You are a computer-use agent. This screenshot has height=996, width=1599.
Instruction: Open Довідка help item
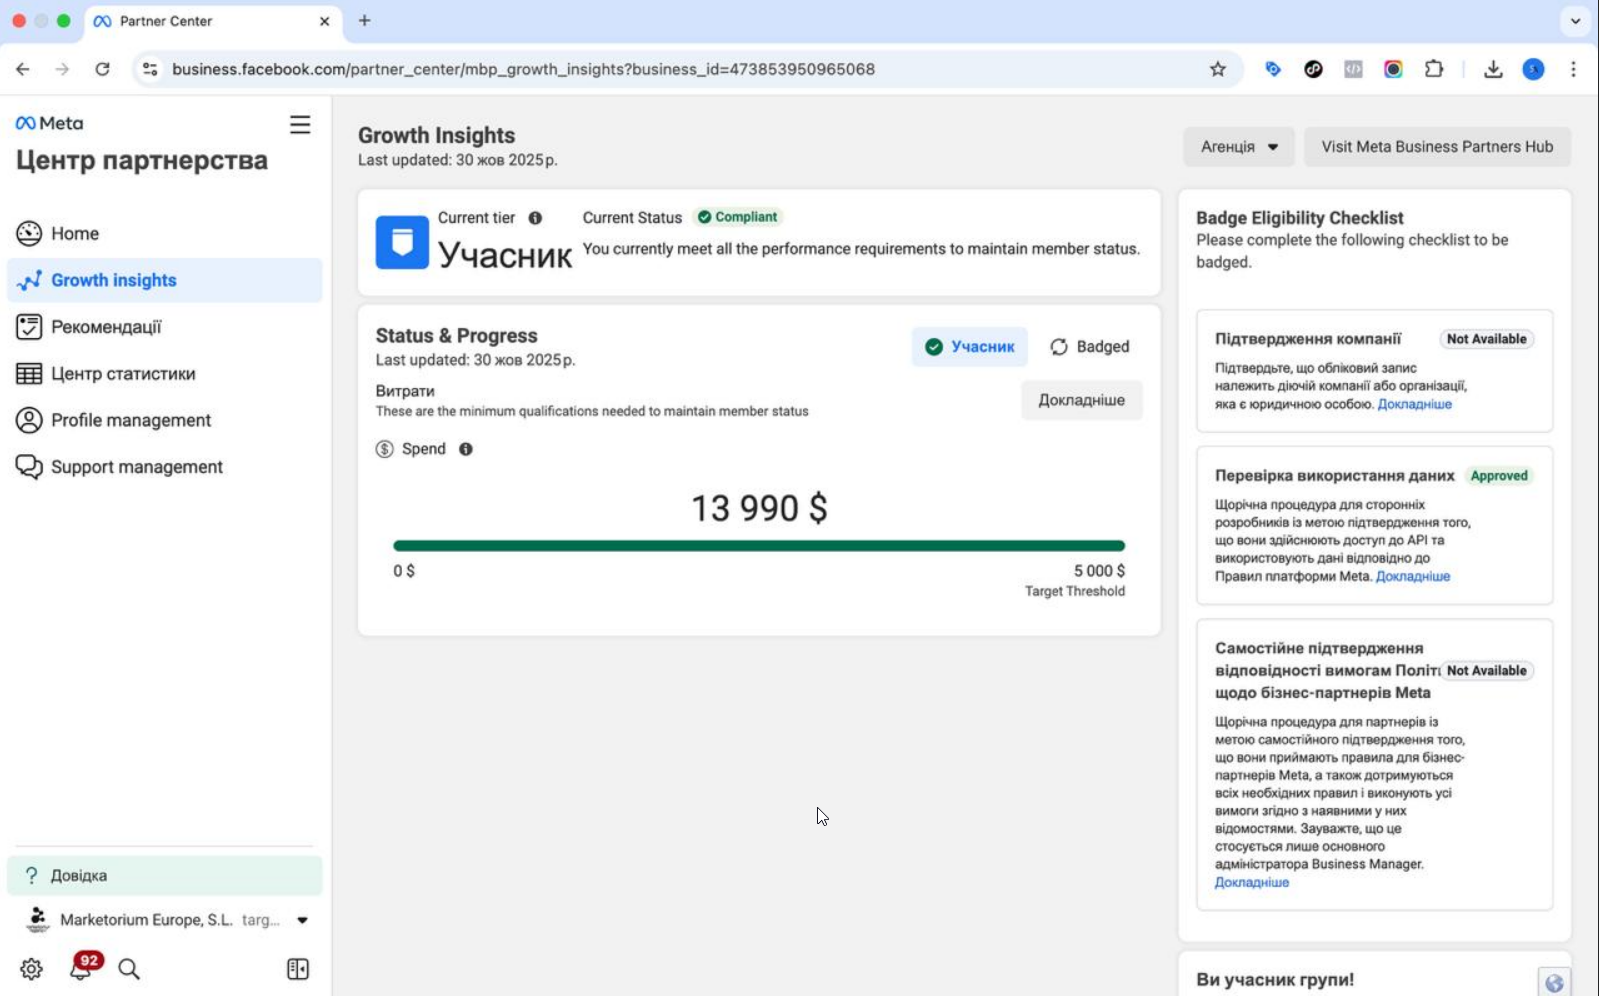[164, 875]
